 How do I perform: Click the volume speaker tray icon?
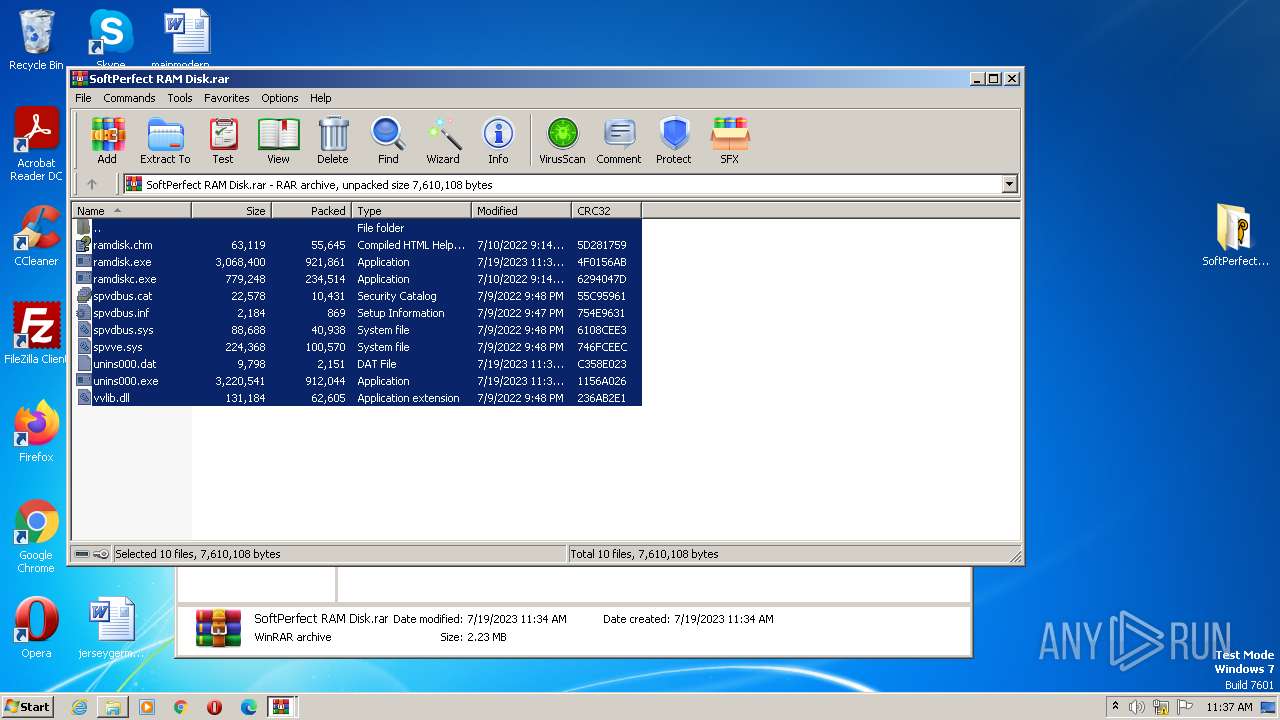coord(1137,707)
